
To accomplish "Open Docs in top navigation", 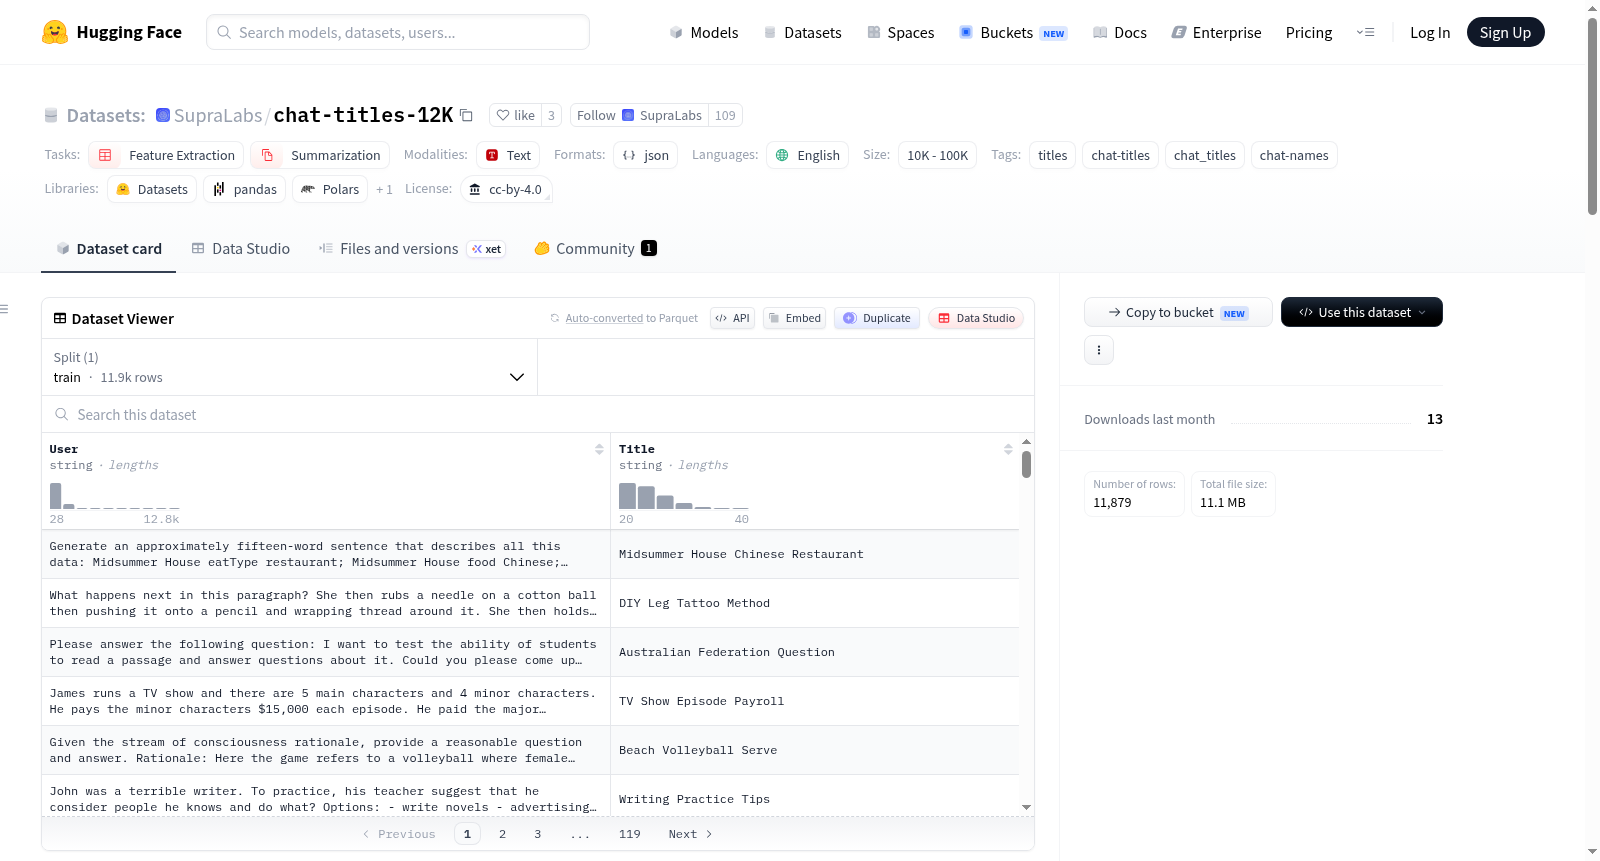I will pyautogui.click(x=1120, y=32).
